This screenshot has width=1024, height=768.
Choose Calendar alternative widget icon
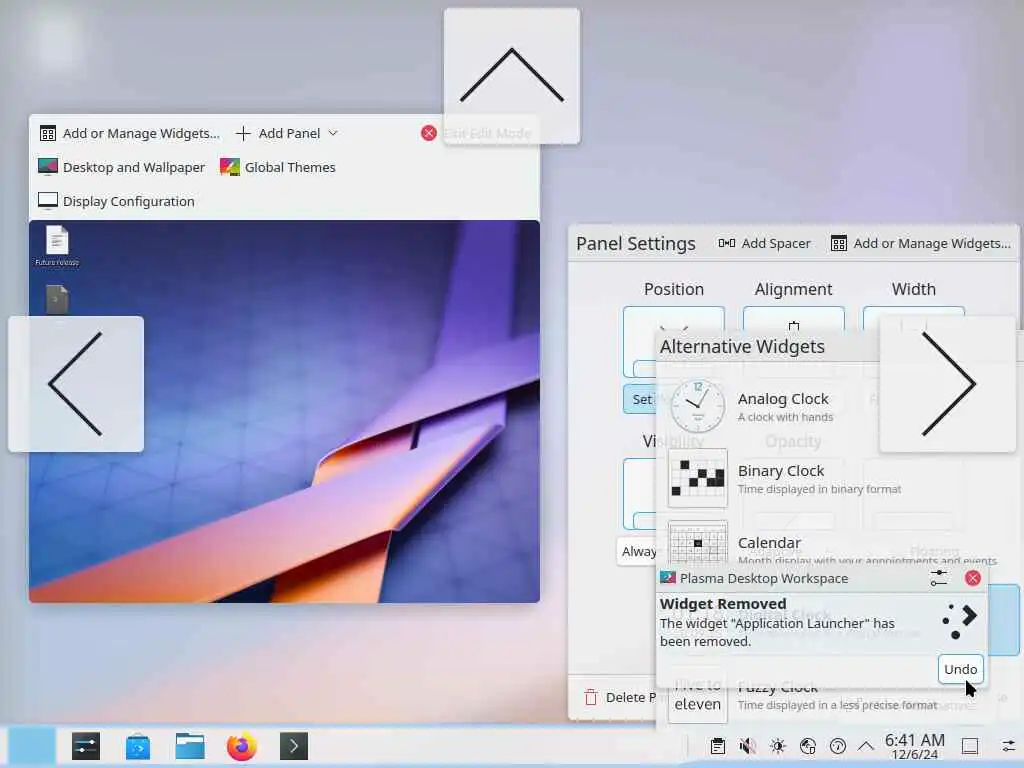click(x=697, y=542)
